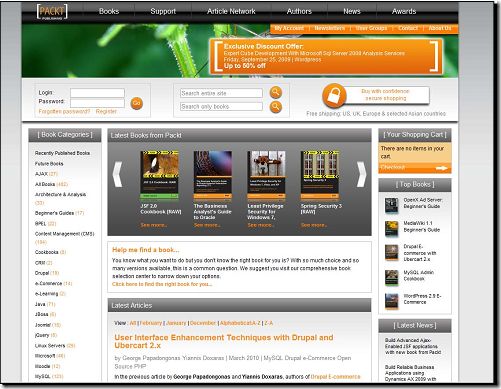Open the Newsletters link
501x389 pixels.
coord(329,28)
